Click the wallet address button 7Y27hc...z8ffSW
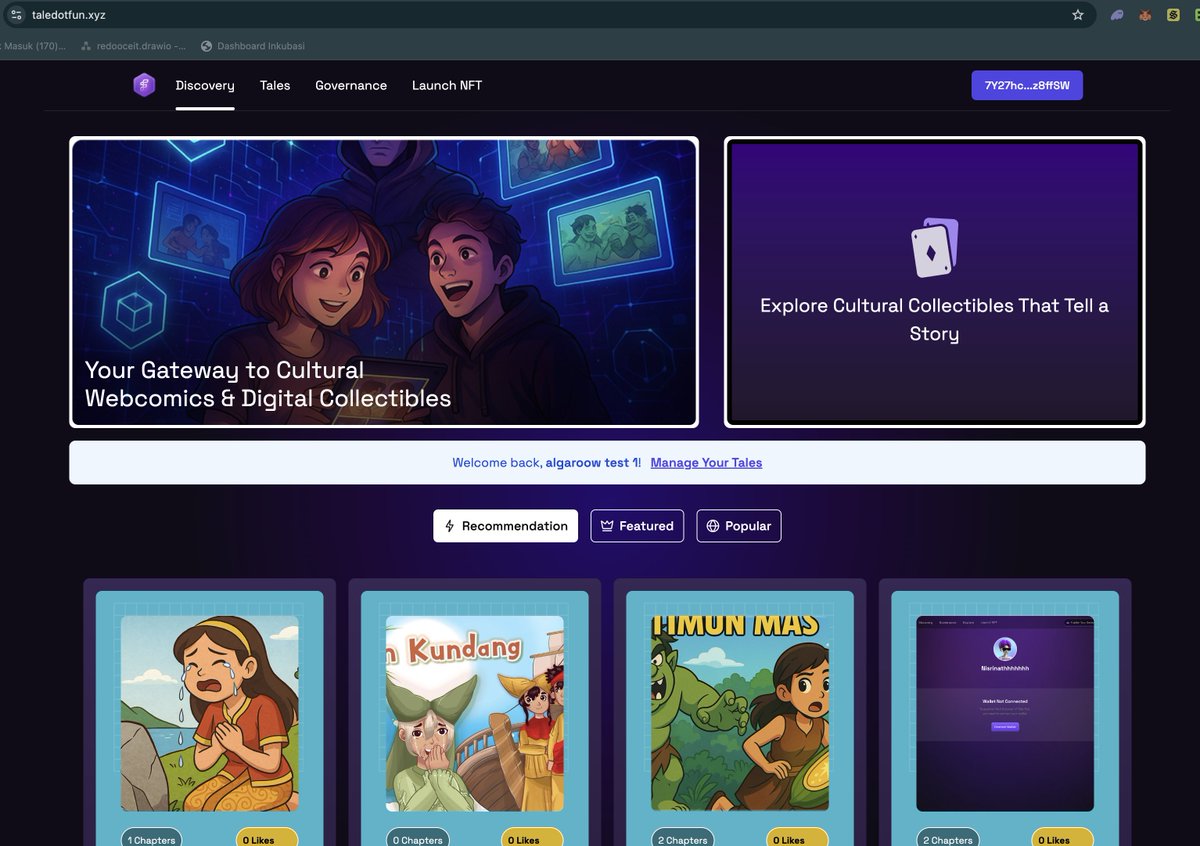 coord(1027,85)
